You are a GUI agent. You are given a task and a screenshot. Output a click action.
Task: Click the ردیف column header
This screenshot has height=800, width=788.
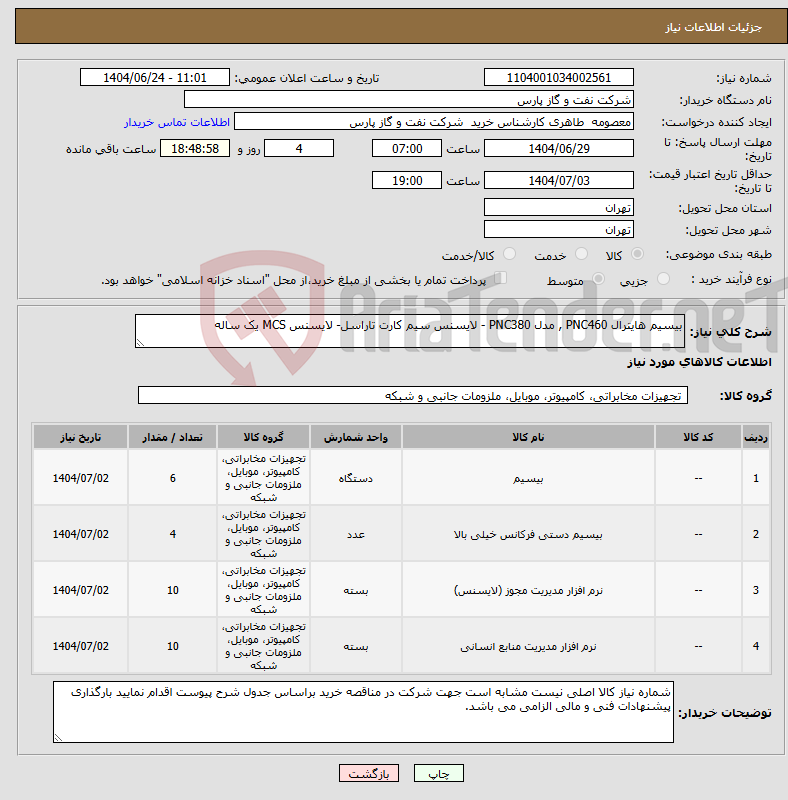(756, 437)
